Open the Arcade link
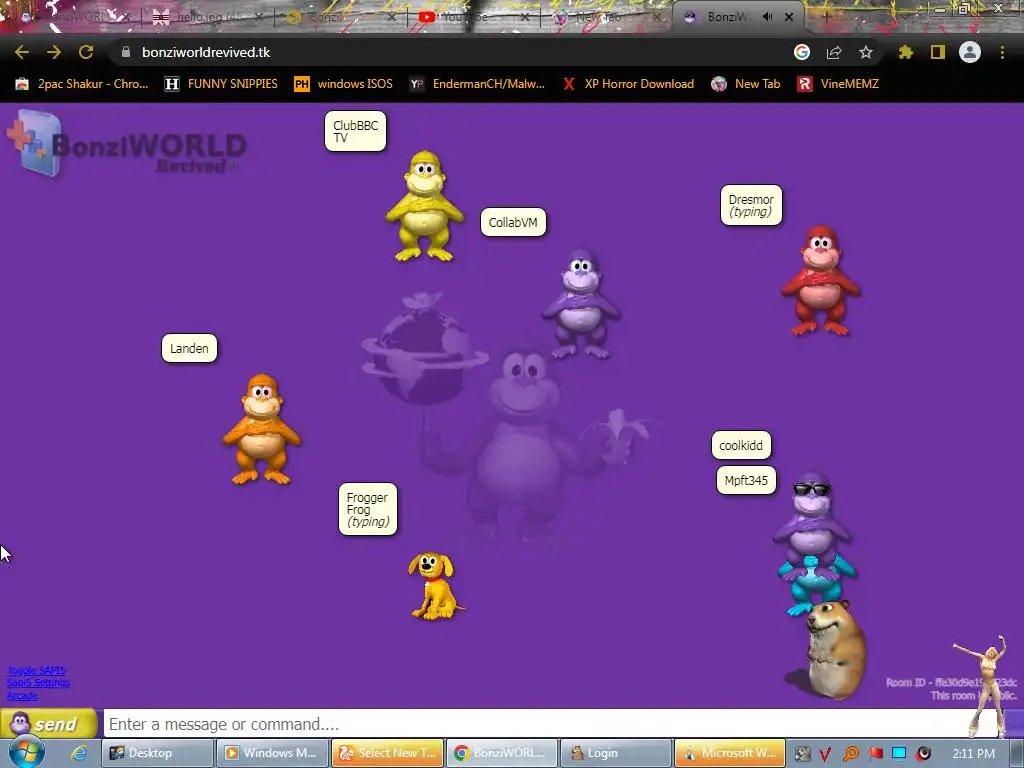This screenshot has height=768, width=1024. coord(22,696)
